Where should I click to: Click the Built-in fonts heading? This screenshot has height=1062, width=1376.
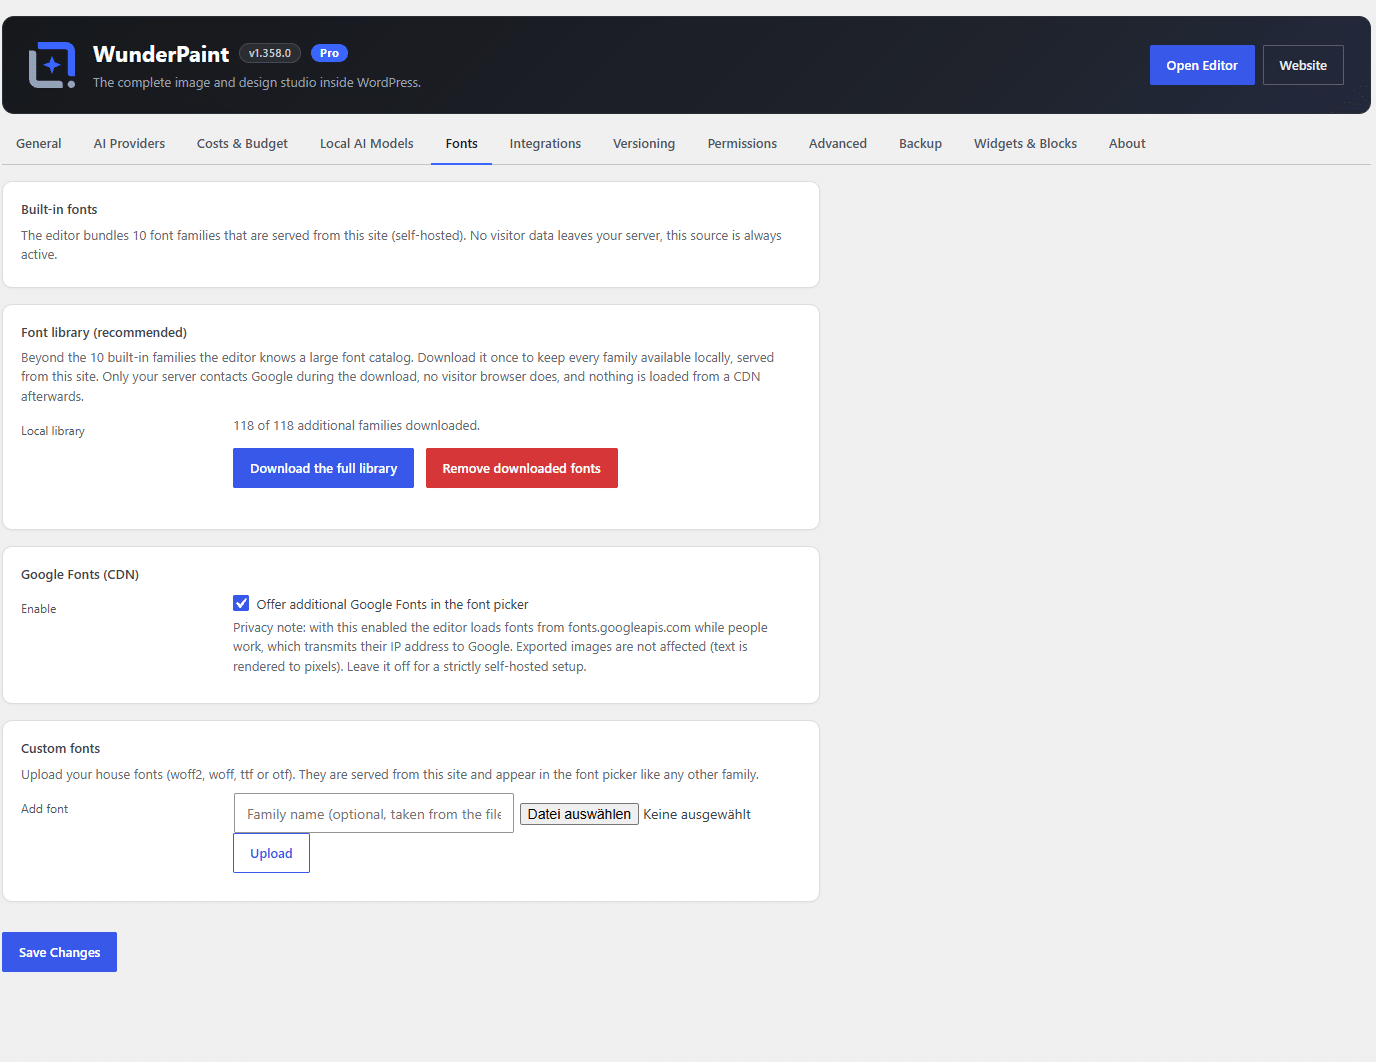[59, 209]
